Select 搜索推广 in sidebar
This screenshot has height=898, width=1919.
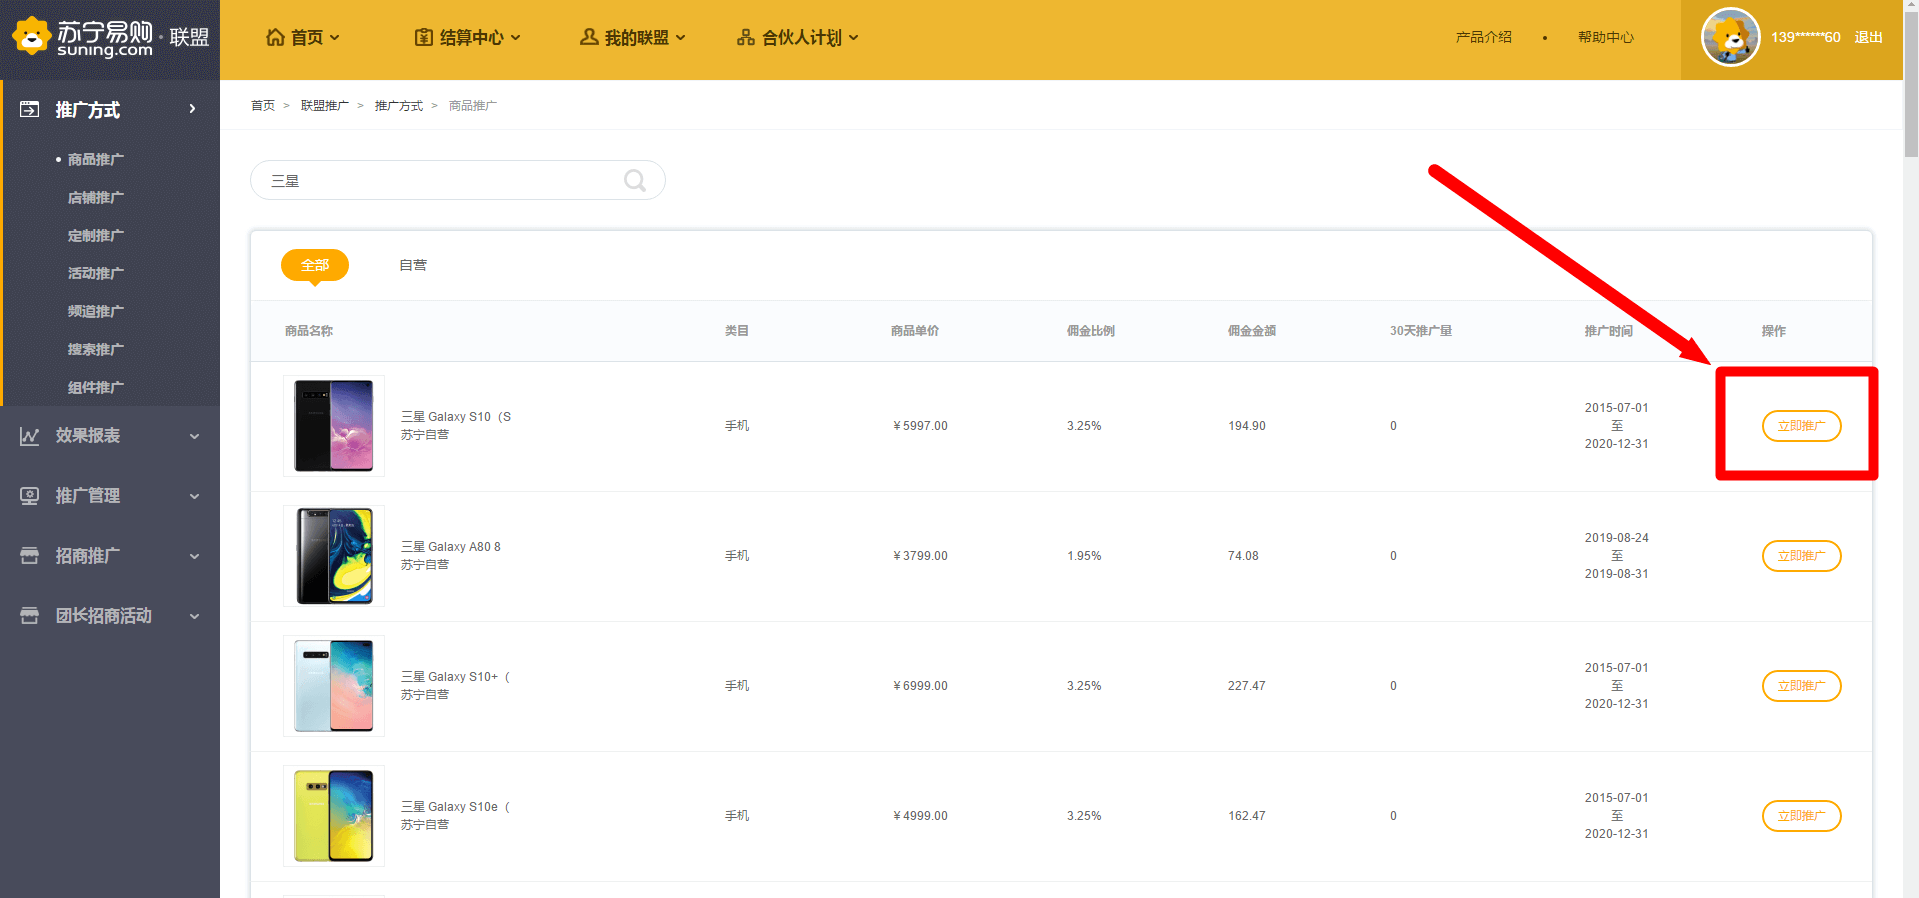point(96,349)
